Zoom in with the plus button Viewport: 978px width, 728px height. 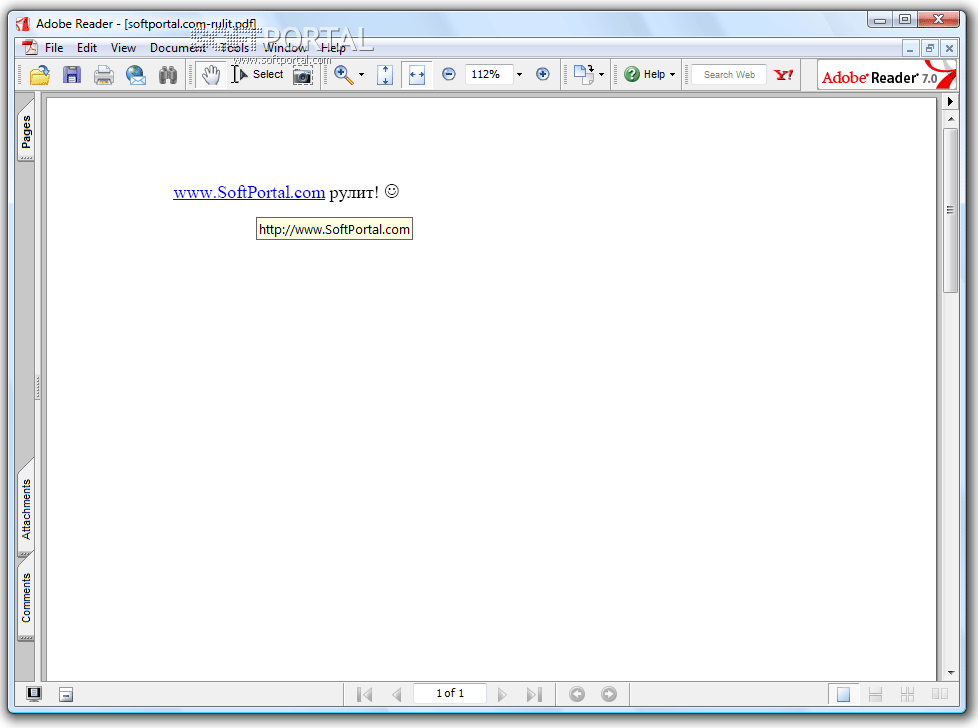543,74
